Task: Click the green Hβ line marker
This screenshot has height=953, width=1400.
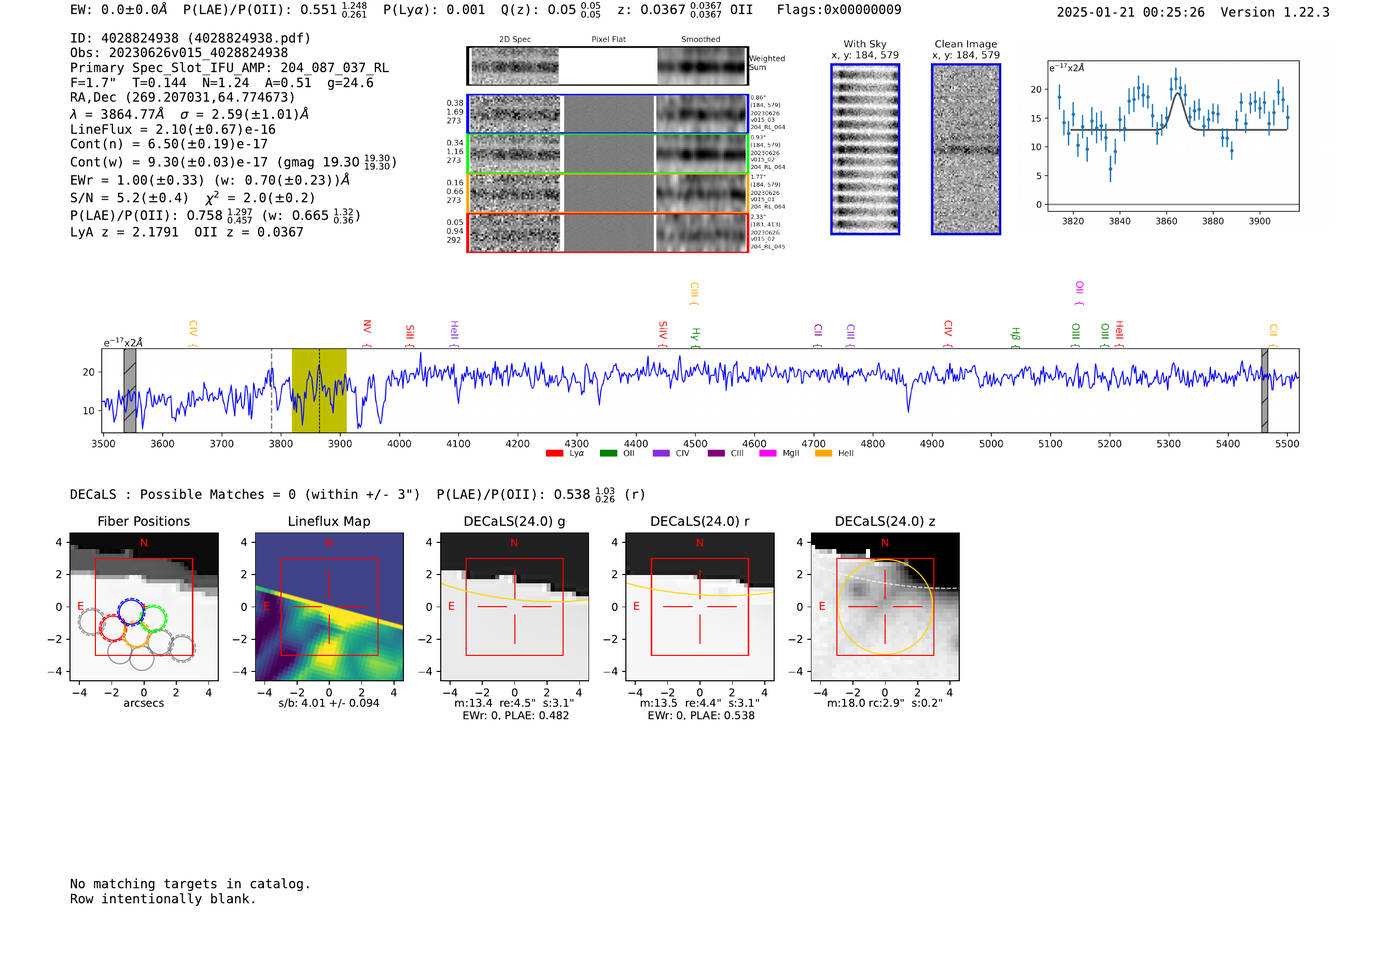Action: point(1015,338)
